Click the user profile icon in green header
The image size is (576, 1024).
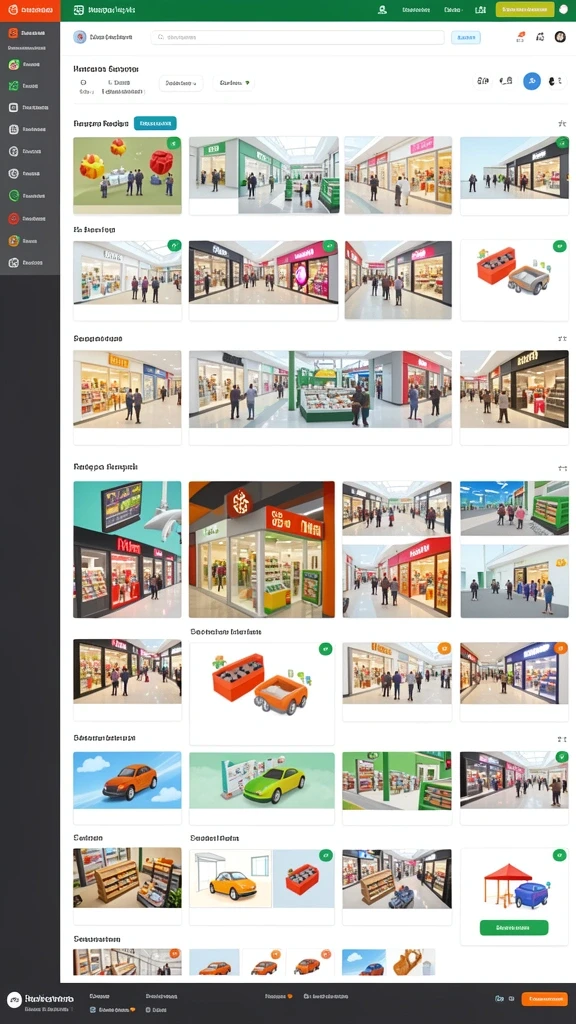pyautogui.click(x=382, y=10)
